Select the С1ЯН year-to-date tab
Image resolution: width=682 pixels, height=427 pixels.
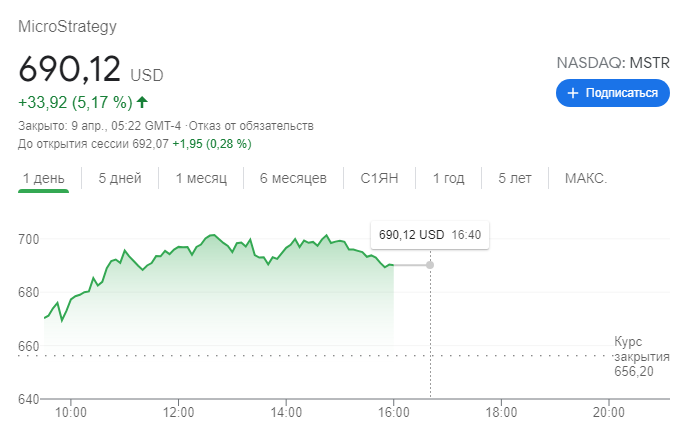tap(379, 178)
